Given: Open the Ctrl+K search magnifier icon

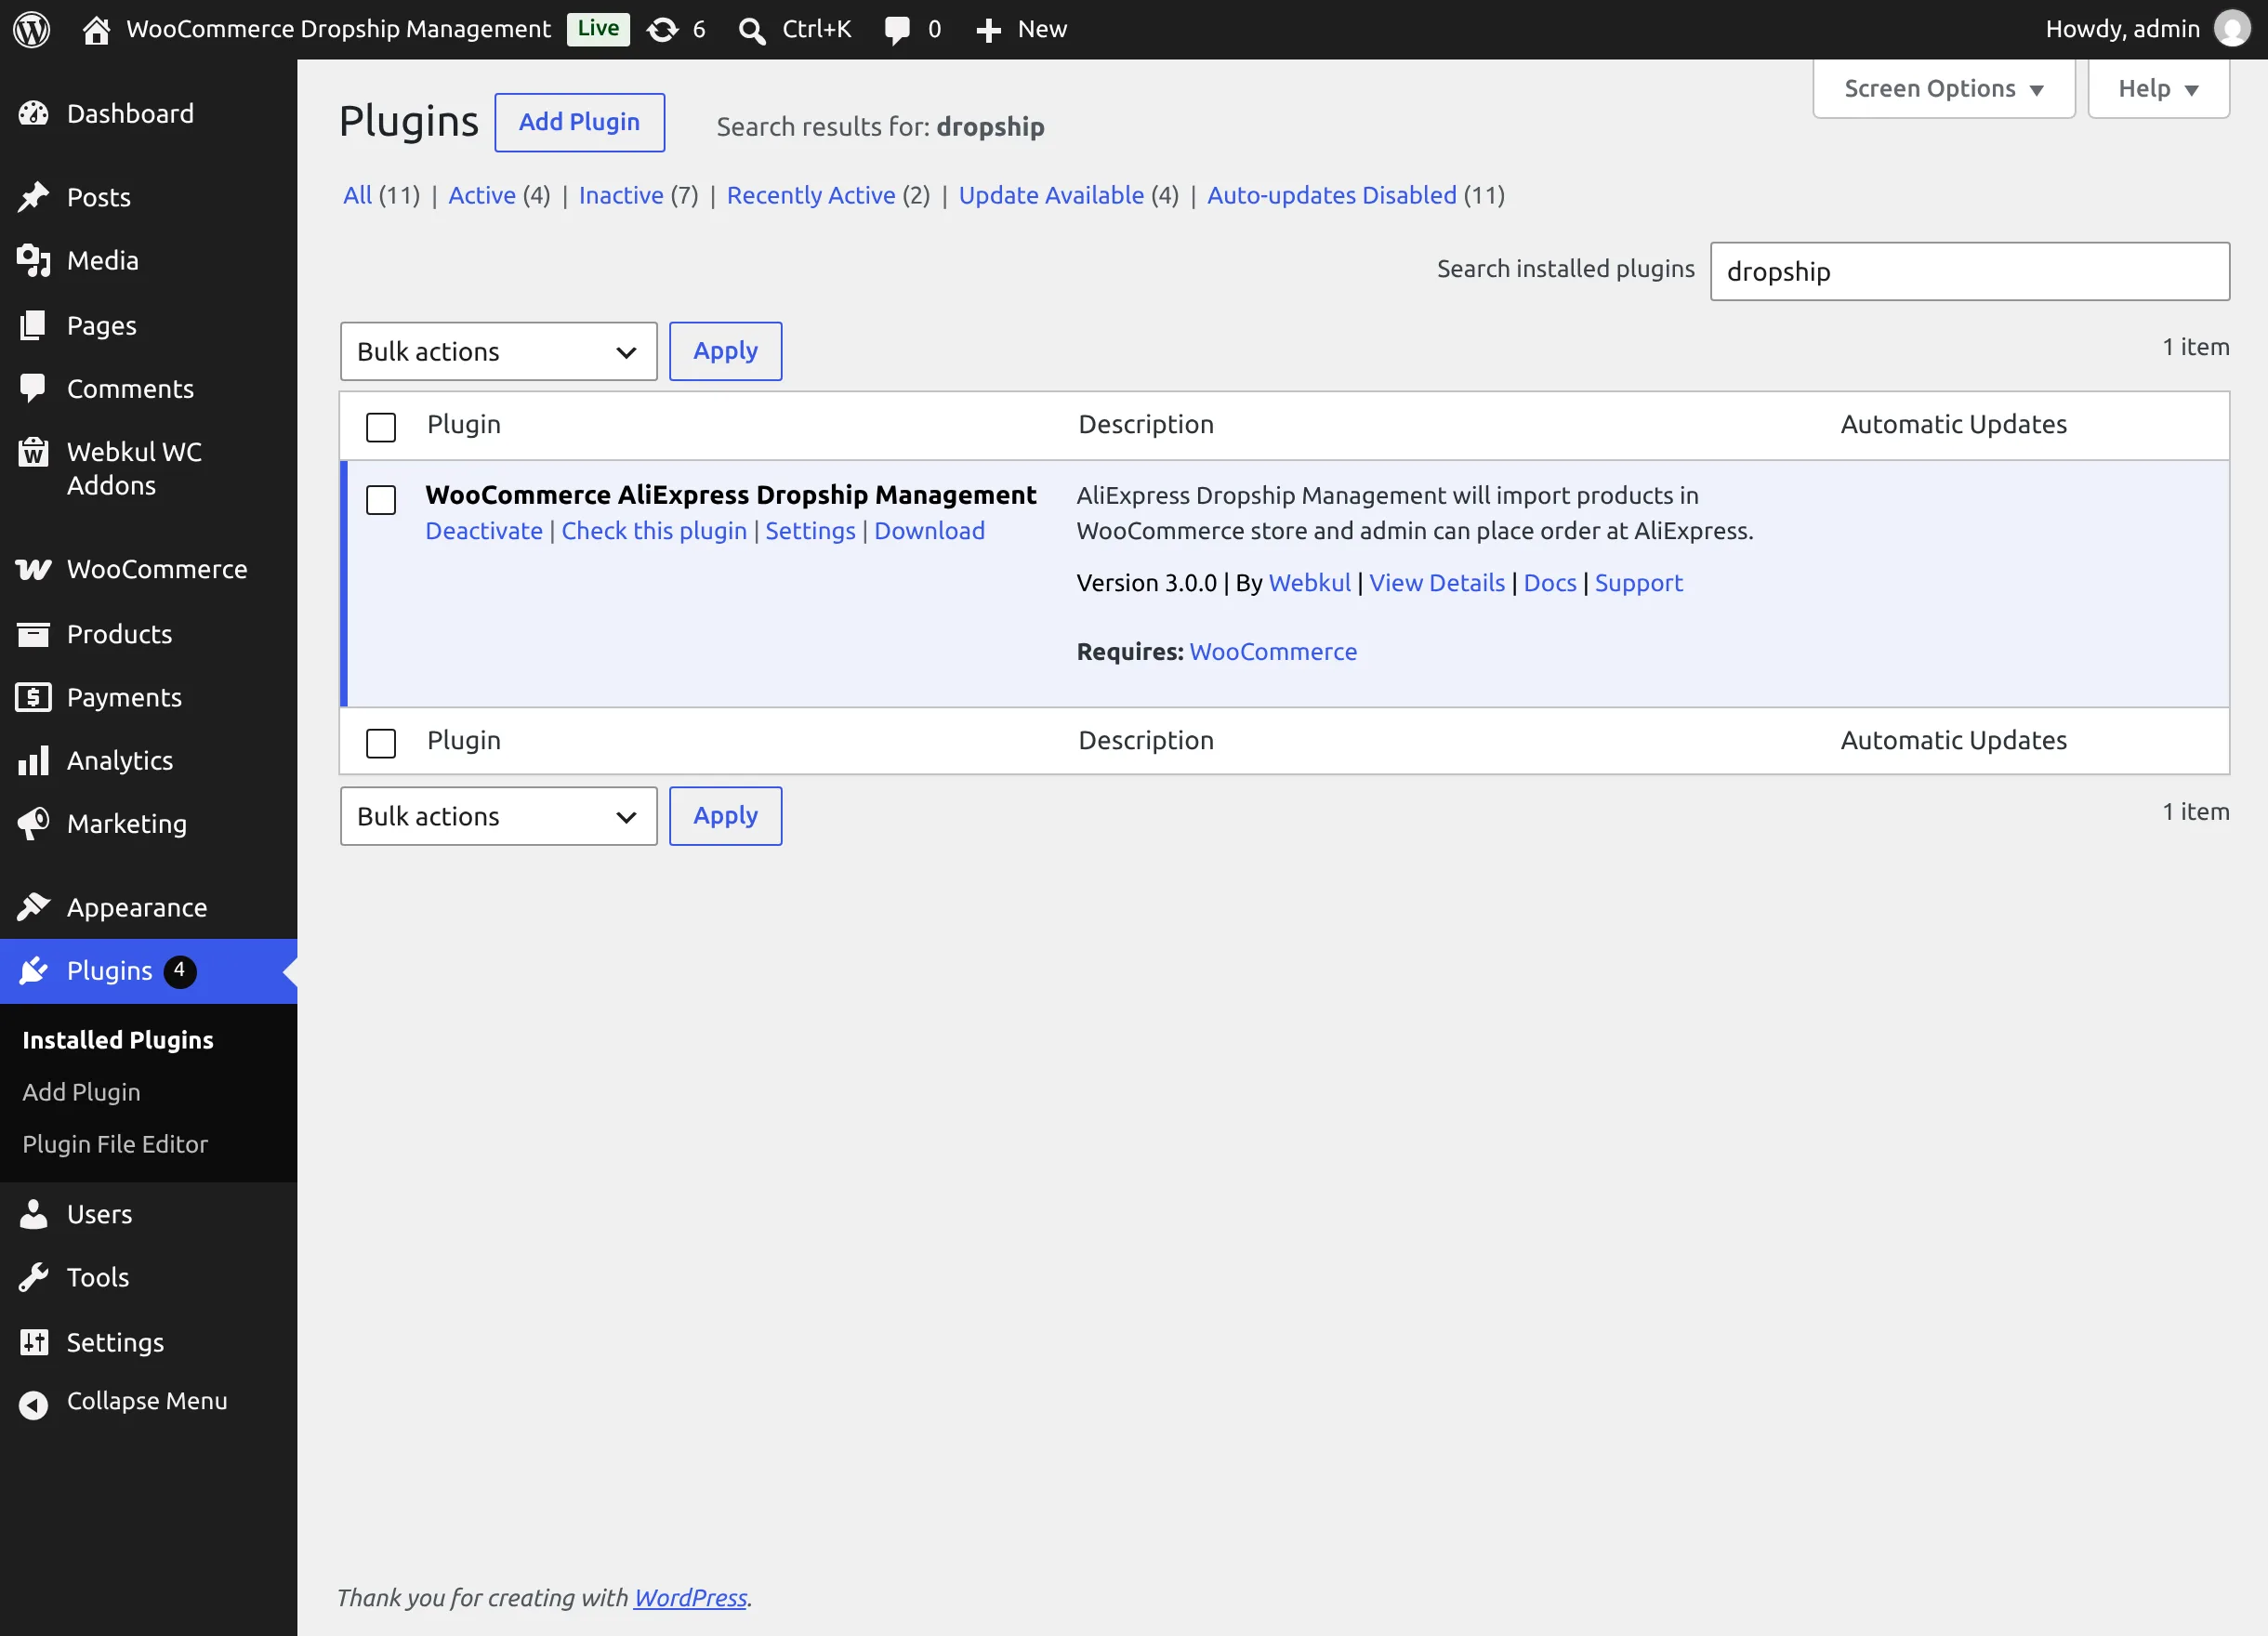Looking at the screenshot, I should coord(751,30).
